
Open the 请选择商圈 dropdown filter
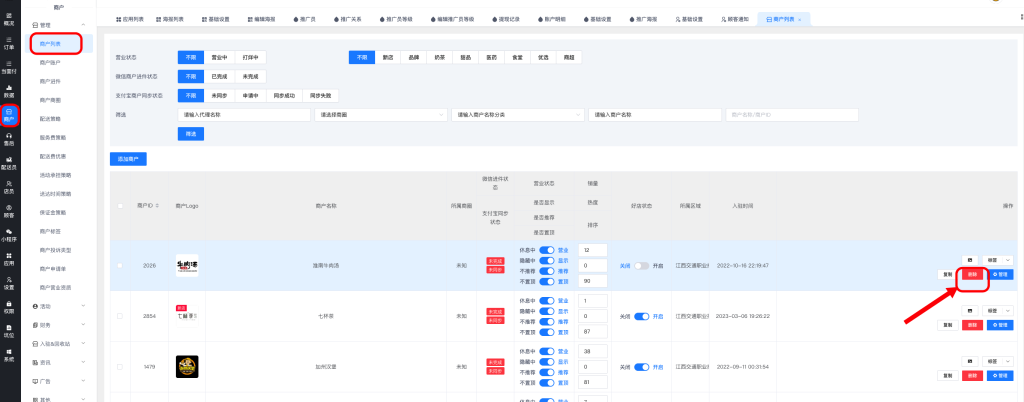tap(379, 115)
